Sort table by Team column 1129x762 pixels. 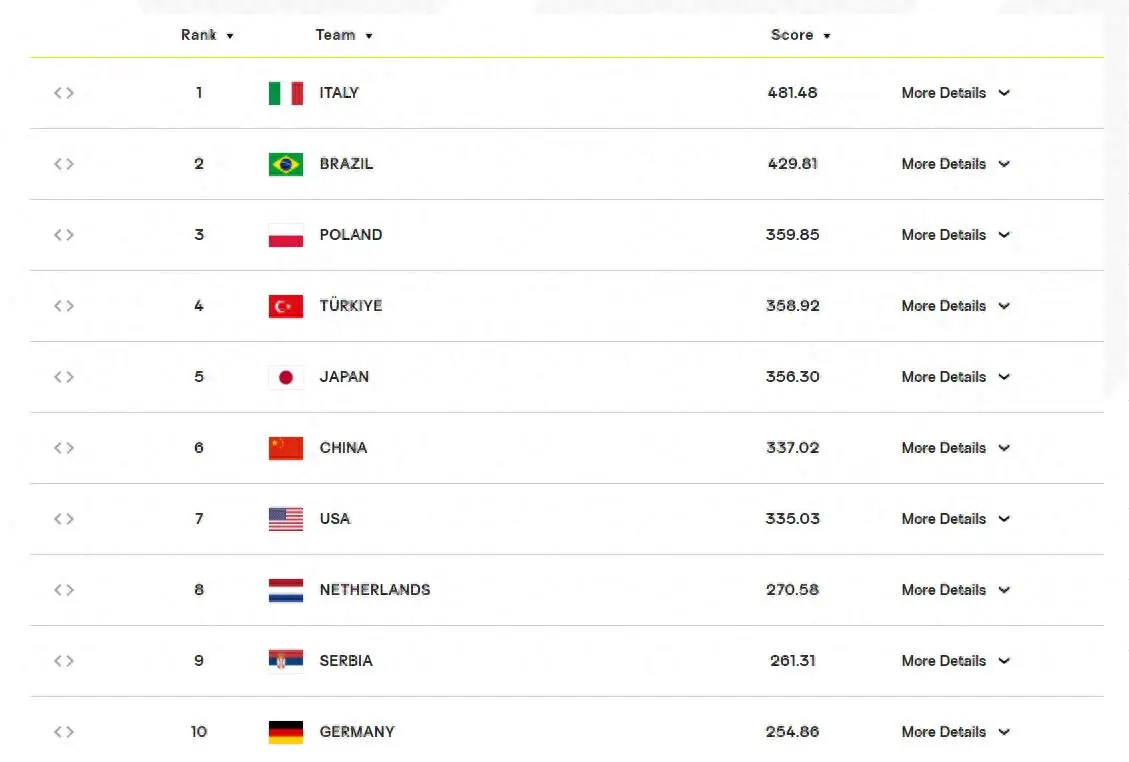(344, 35)
